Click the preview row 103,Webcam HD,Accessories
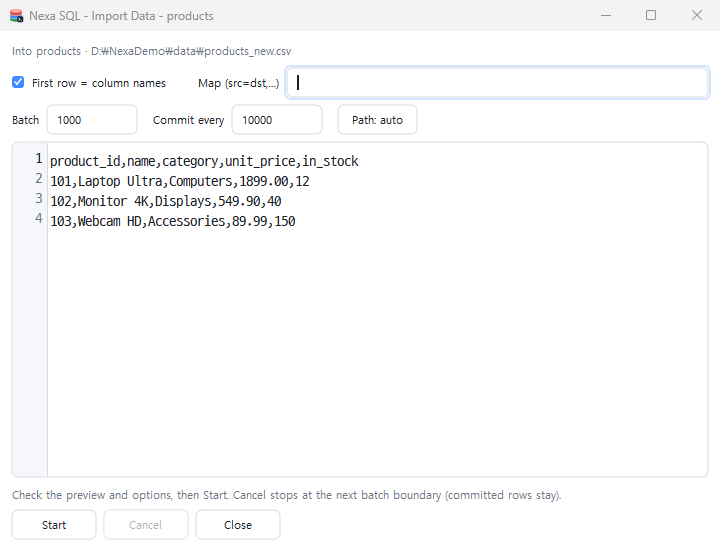Screen dimensions: 720x551 tap(173, 221)
